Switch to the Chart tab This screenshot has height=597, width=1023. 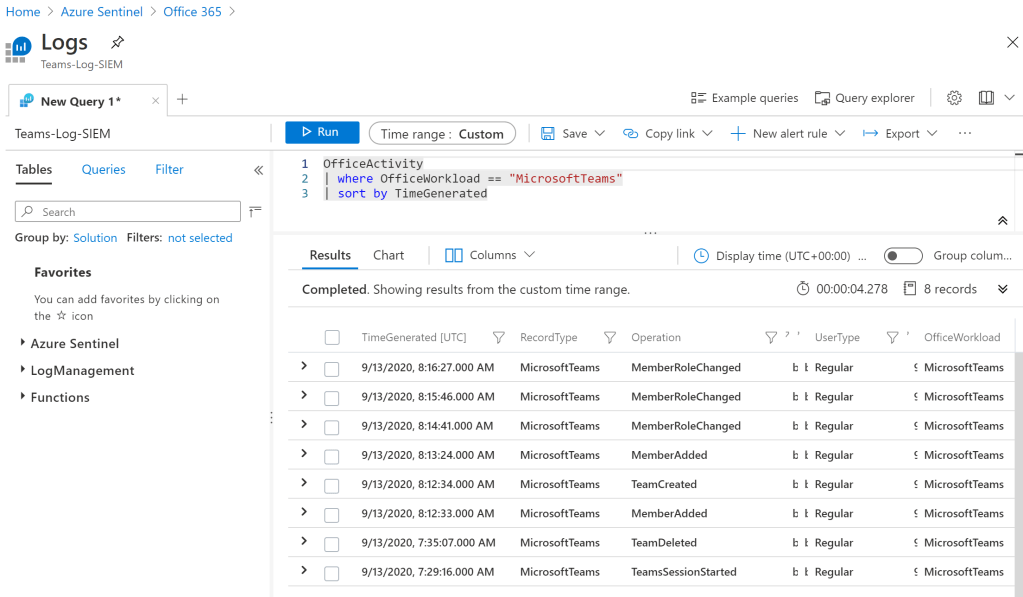[388, 255]
